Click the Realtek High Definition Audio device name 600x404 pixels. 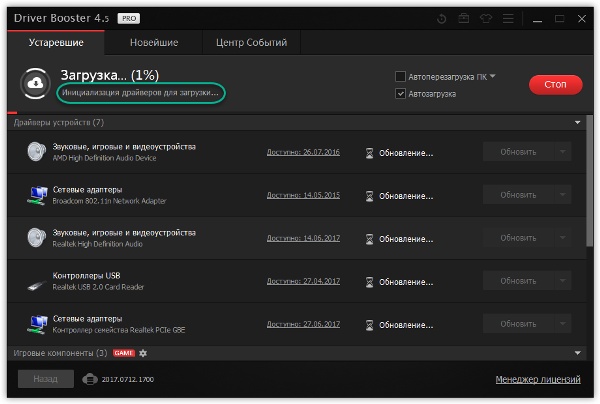98,244
